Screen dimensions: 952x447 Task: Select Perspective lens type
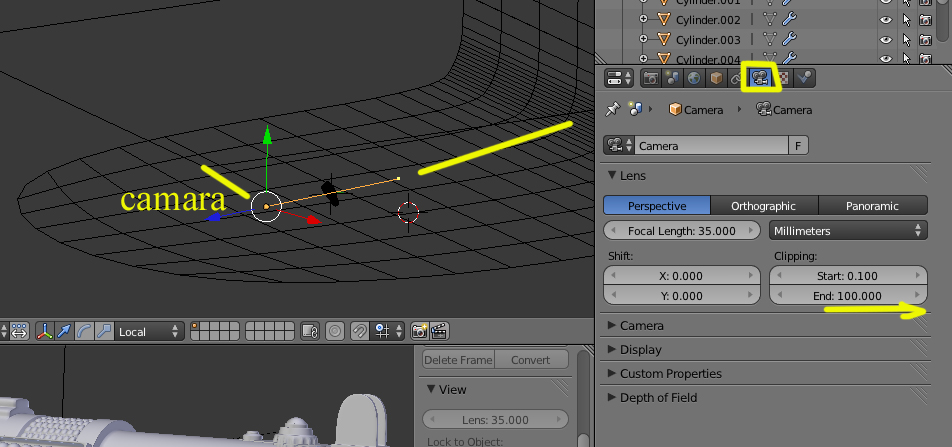[657, 206]
